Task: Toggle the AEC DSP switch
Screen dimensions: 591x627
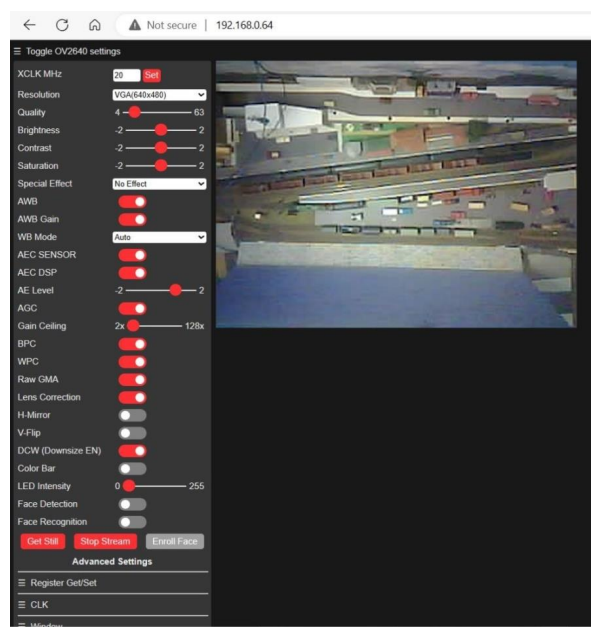Action: coord(132,273)
